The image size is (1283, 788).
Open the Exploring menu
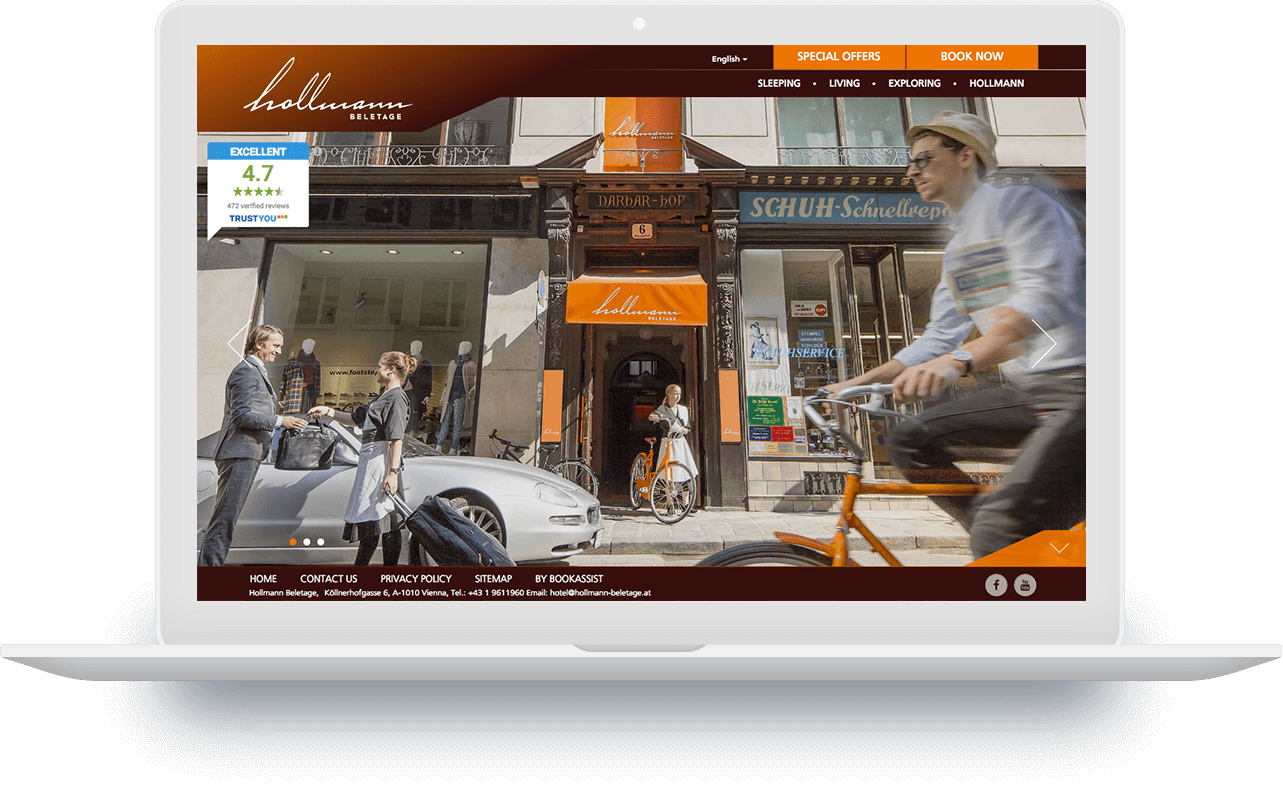point(914,83)
